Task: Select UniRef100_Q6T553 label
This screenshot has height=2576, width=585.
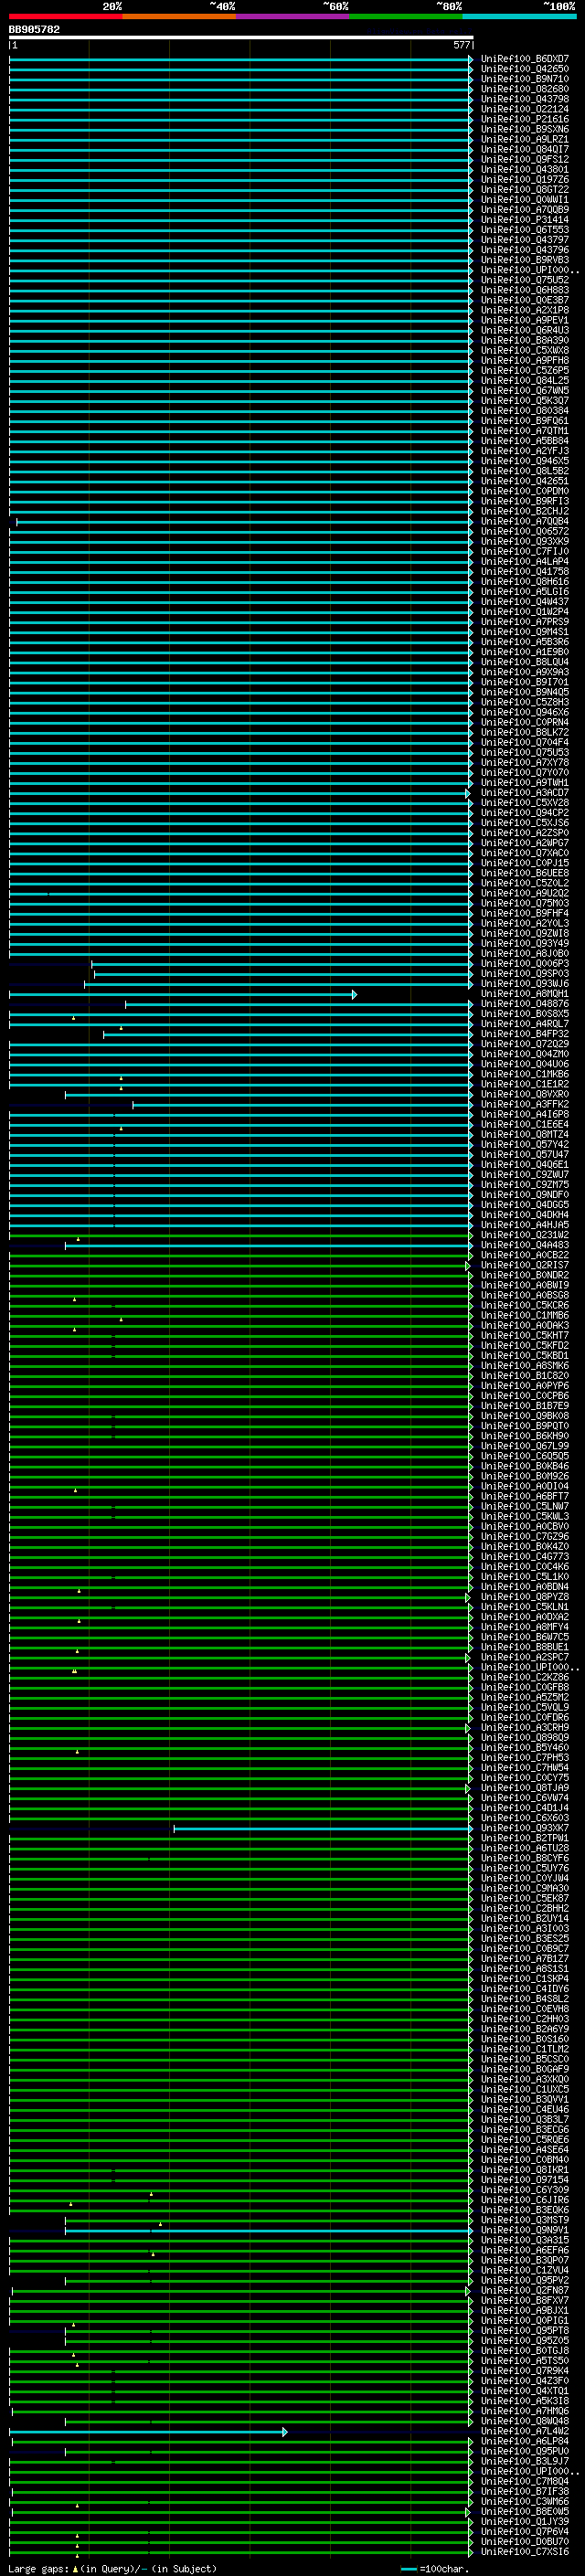Action: (x=525, y=230)
